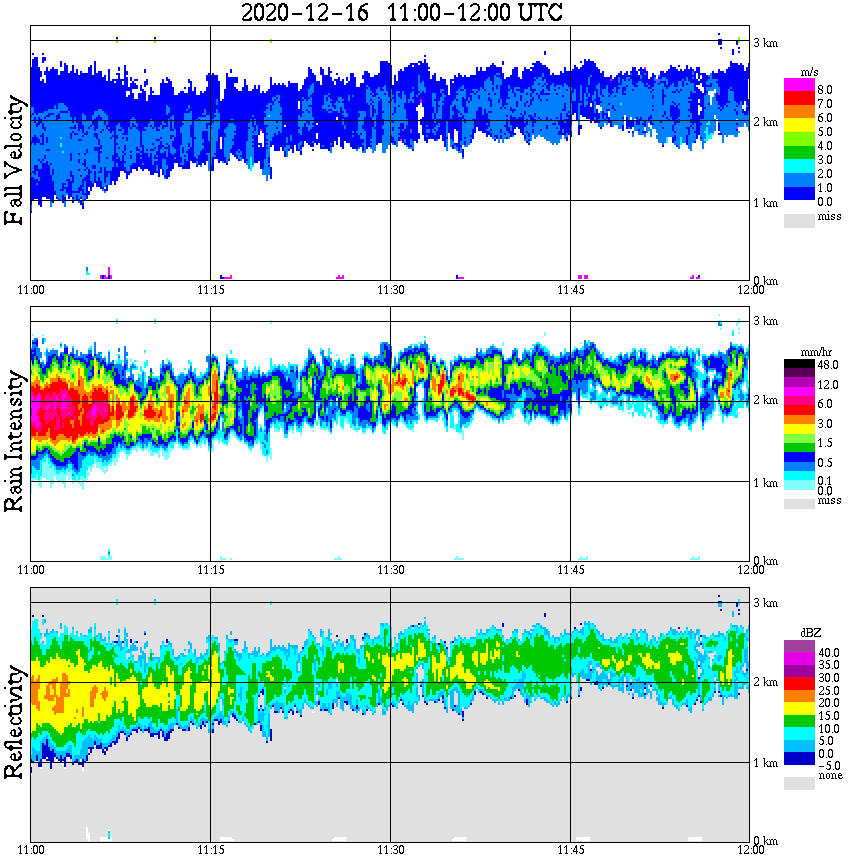Select the dark blue 0.0 swatch in velocity legend
850x868 pixels.
point(800,193)
